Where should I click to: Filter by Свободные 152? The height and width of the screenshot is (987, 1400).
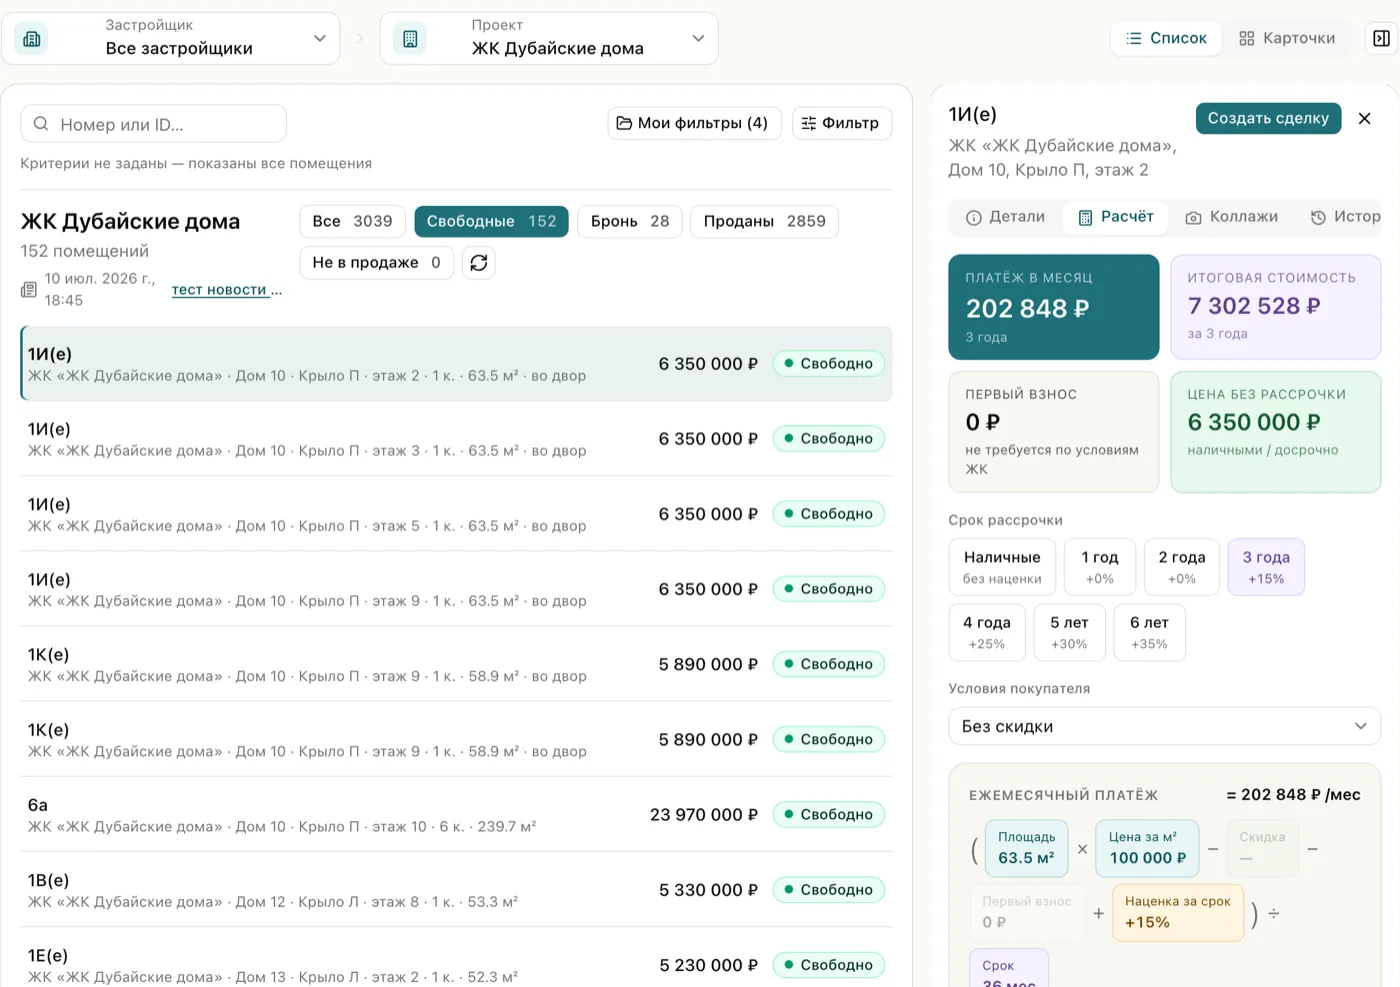pyautogui.click(x=491, y=221)
